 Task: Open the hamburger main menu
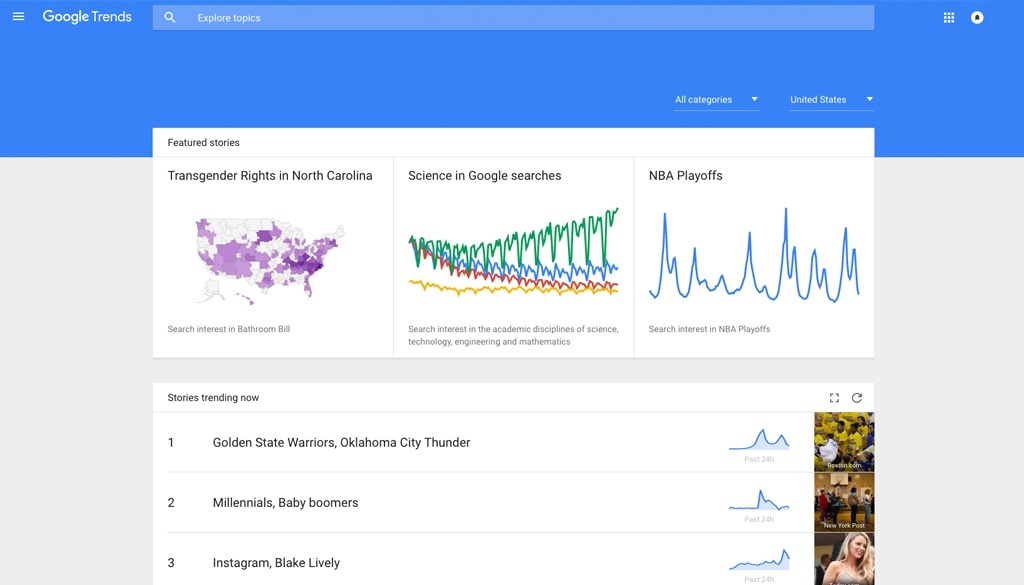[x=18, y=16]
